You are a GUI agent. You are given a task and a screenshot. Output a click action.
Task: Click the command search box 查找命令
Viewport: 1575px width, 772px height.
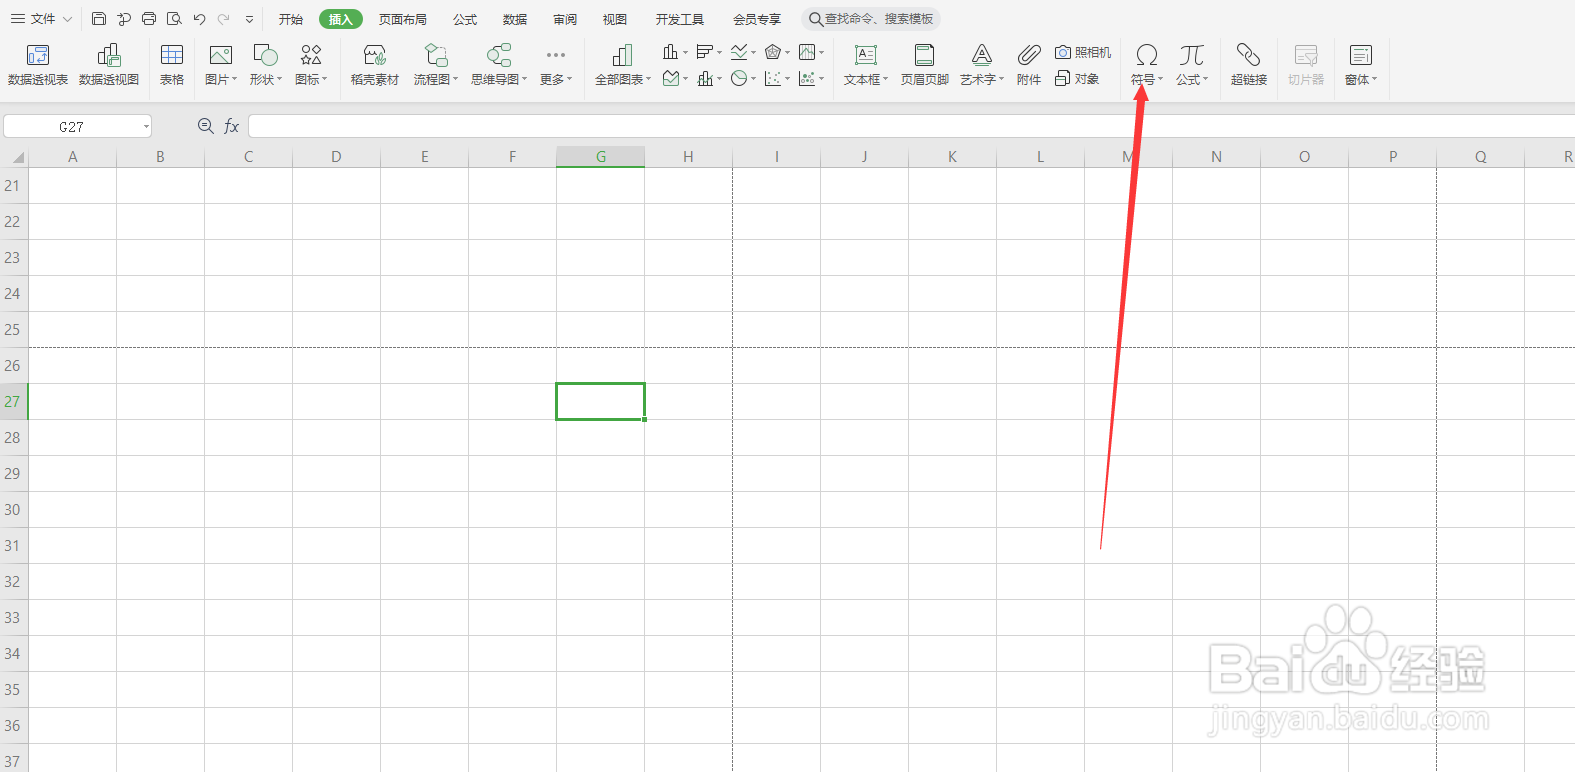tap(871, 19)
